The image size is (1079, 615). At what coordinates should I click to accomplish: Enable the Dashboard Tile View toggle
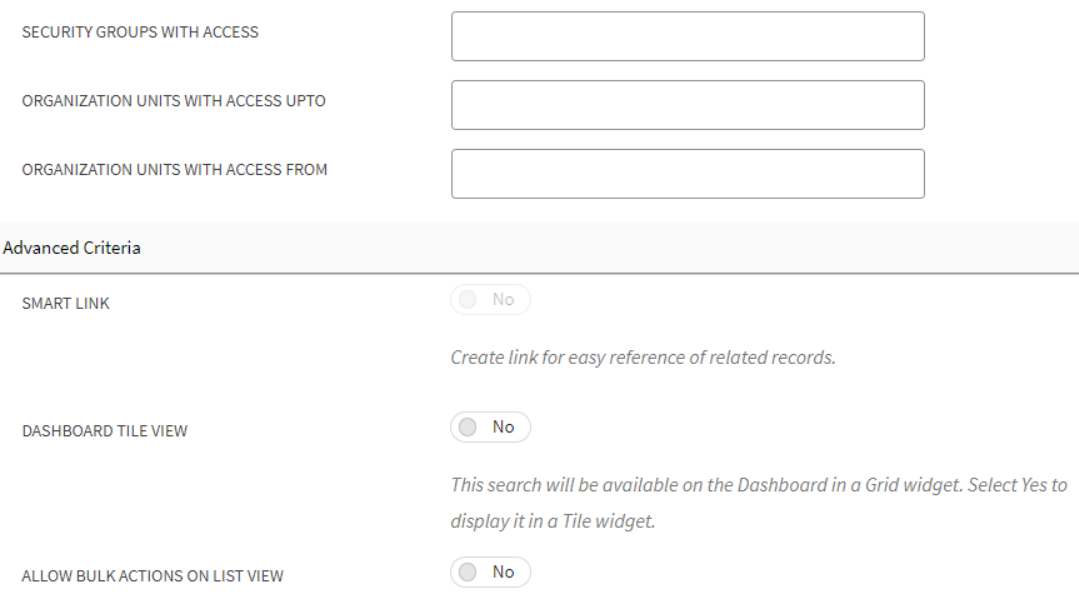[490, 428]
